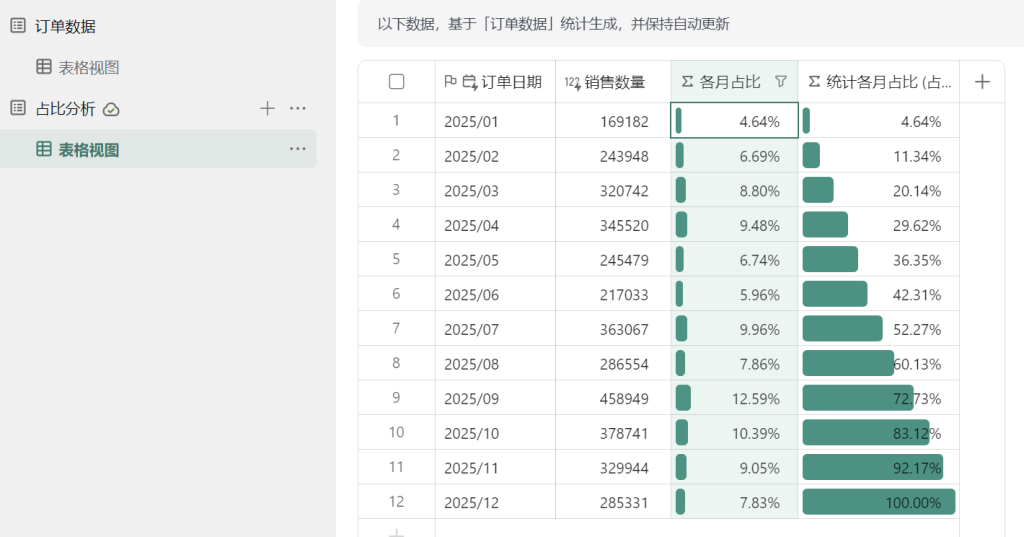Click the grid icon beside the unselected 表格视图

click(x=44, y=67)
